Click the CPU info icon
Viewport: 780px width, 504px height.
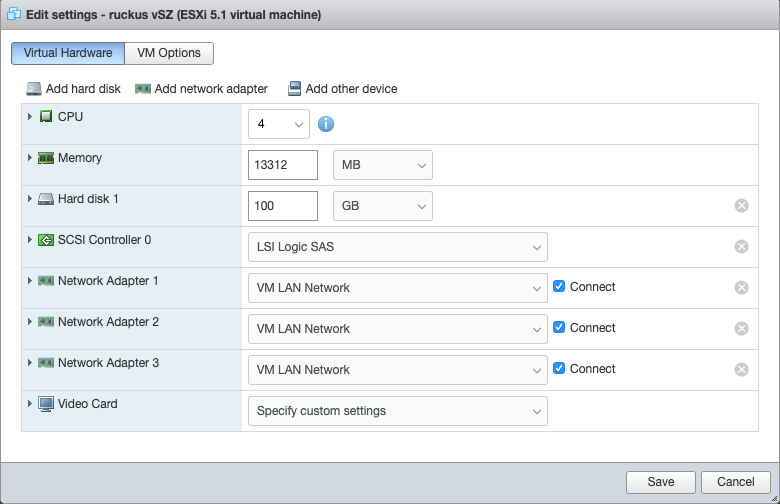[326, 124]
